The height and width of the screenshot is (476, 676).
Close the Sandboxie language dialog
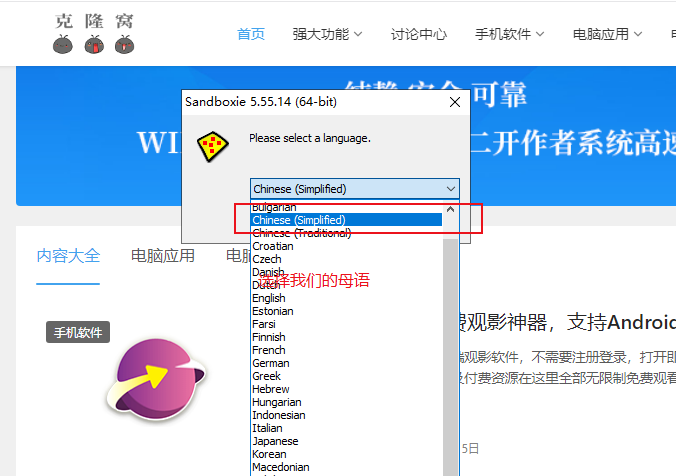(x=455, y=102)
